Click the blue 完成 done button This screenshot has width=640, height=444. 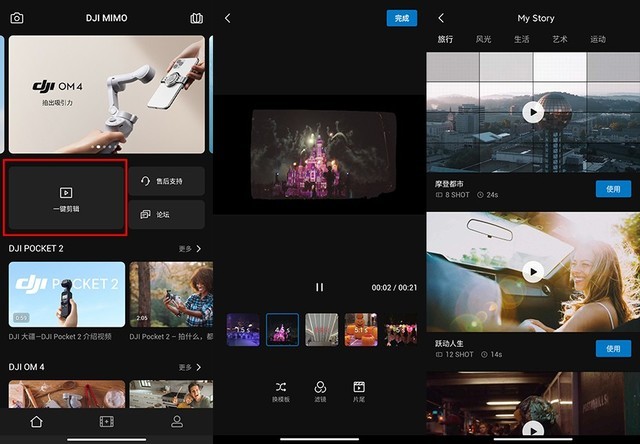[x=402, y=18]
